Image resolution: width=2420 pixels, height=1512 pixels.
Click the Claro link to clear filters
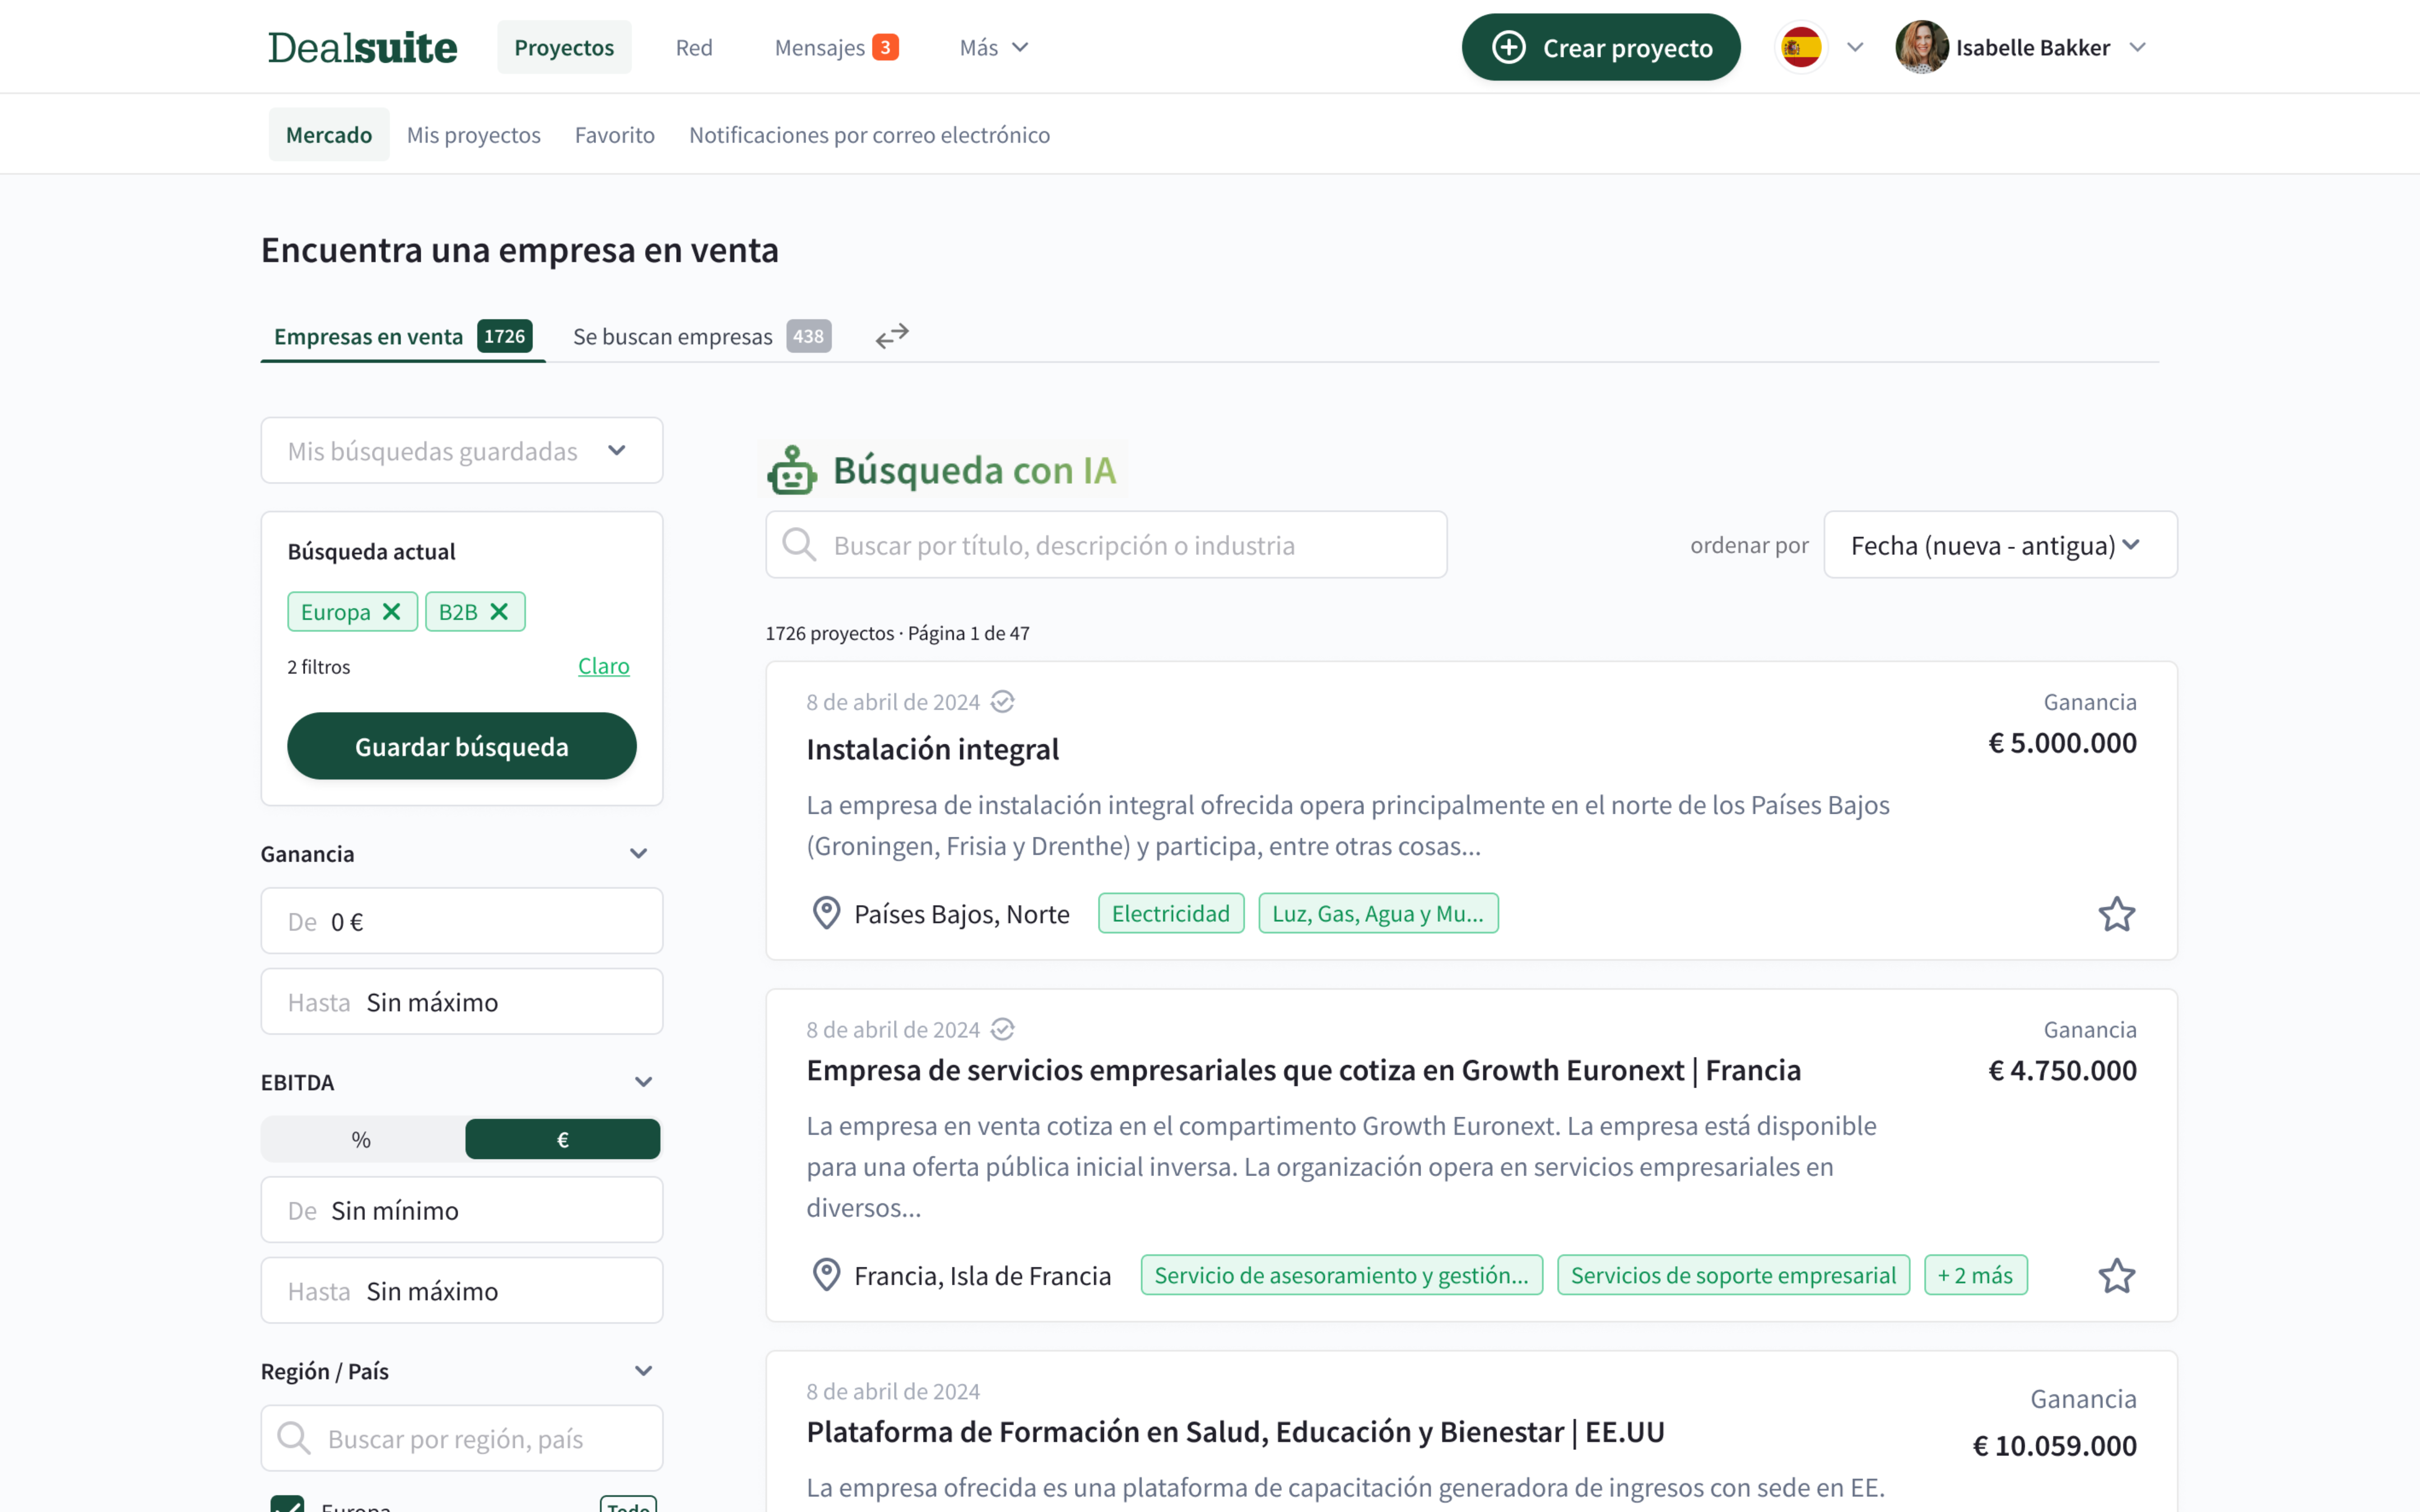[603, 666]
